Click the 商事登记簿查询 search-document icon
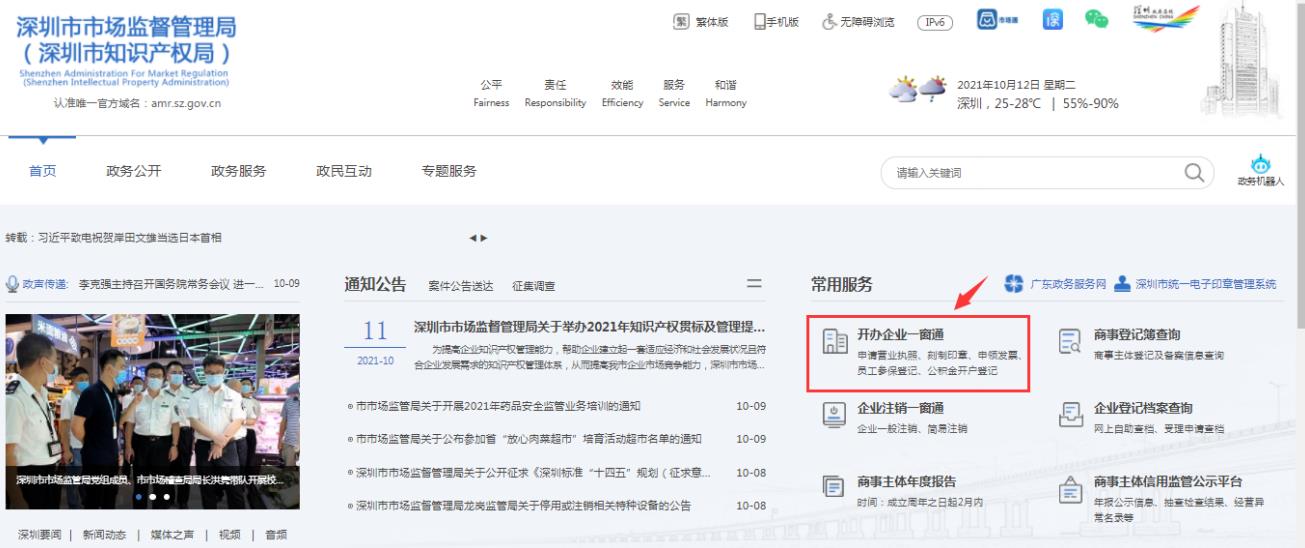This screenshot has height=548, width=1305. point(1069,343)
